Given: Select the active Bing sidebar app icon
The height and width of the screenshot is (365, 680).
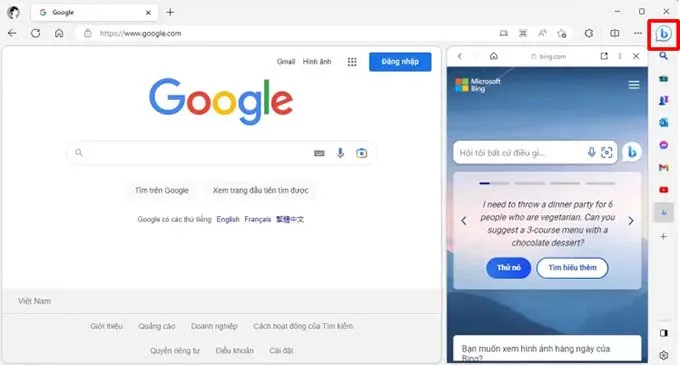Looking at the screenshot, I should [x=664, y=212].
